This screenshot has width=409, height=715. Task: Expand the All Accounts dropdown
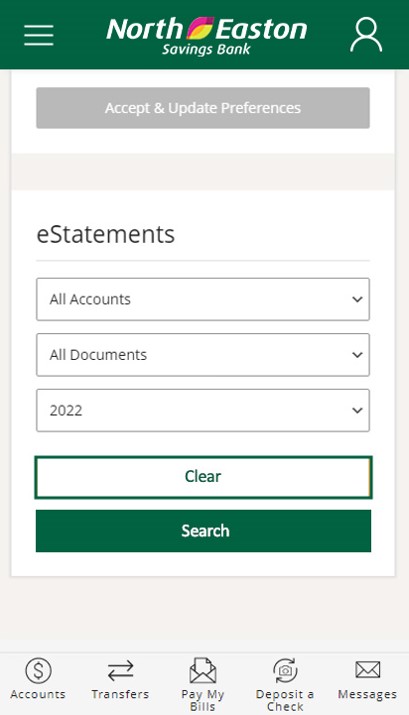203,299
